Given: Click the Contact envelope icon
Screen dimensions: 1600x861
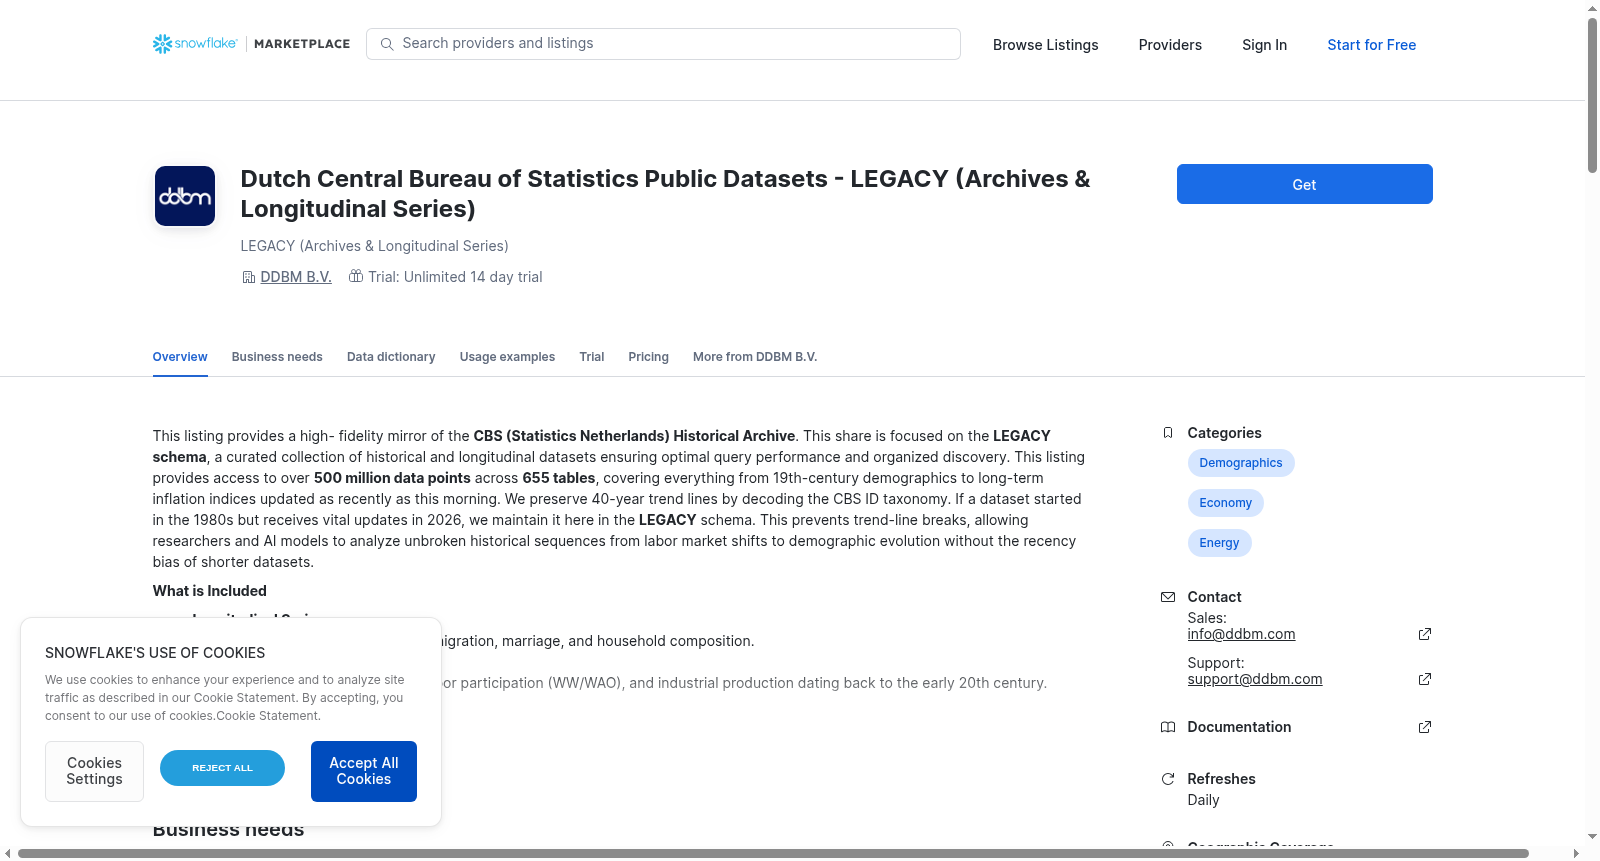Looking at the screenshot, I should point(1168,597).
